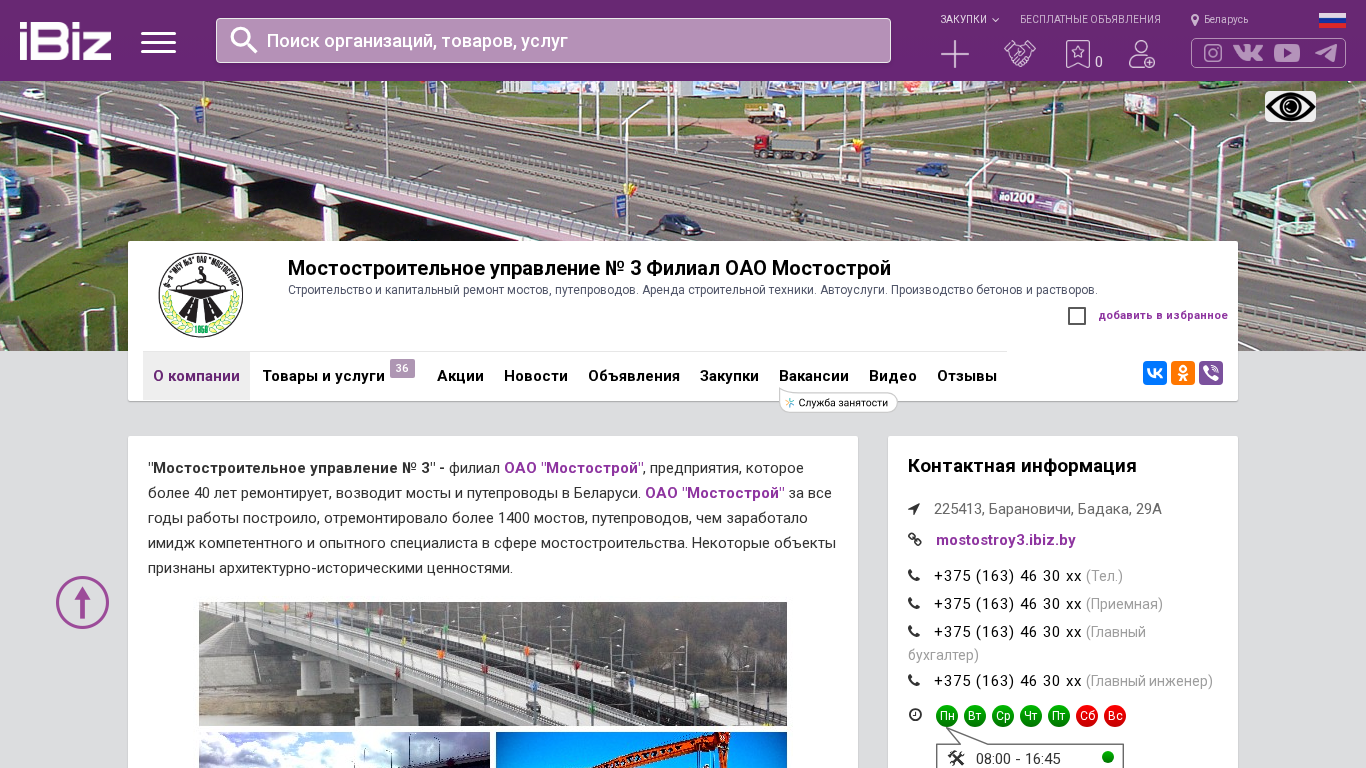Click phone icon next to Тел. number
Viewport: 1366px width, 768px height.
point(914,576)
